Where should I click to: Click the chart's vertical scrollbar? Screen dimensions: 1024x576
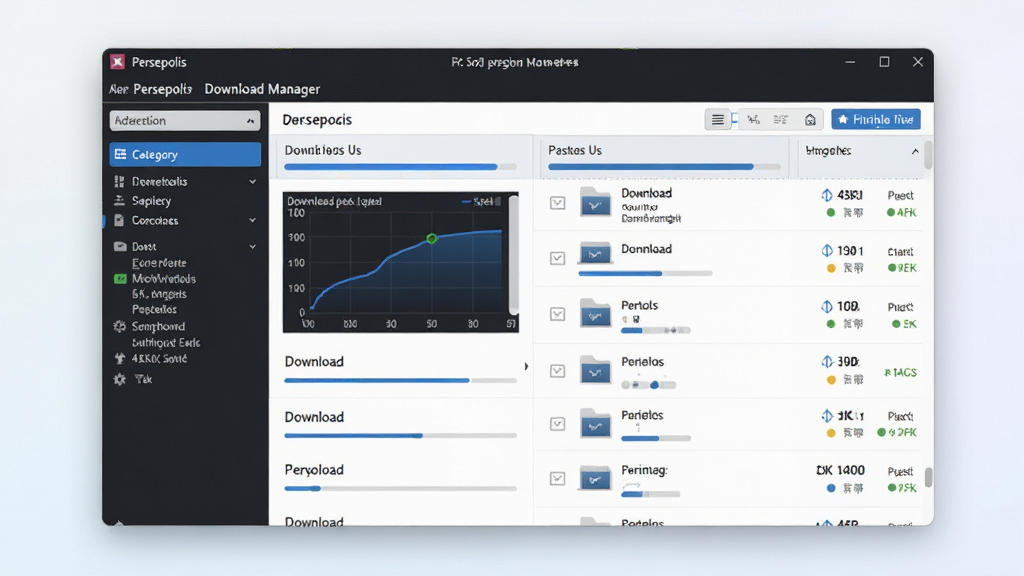[x=513, y=255]
